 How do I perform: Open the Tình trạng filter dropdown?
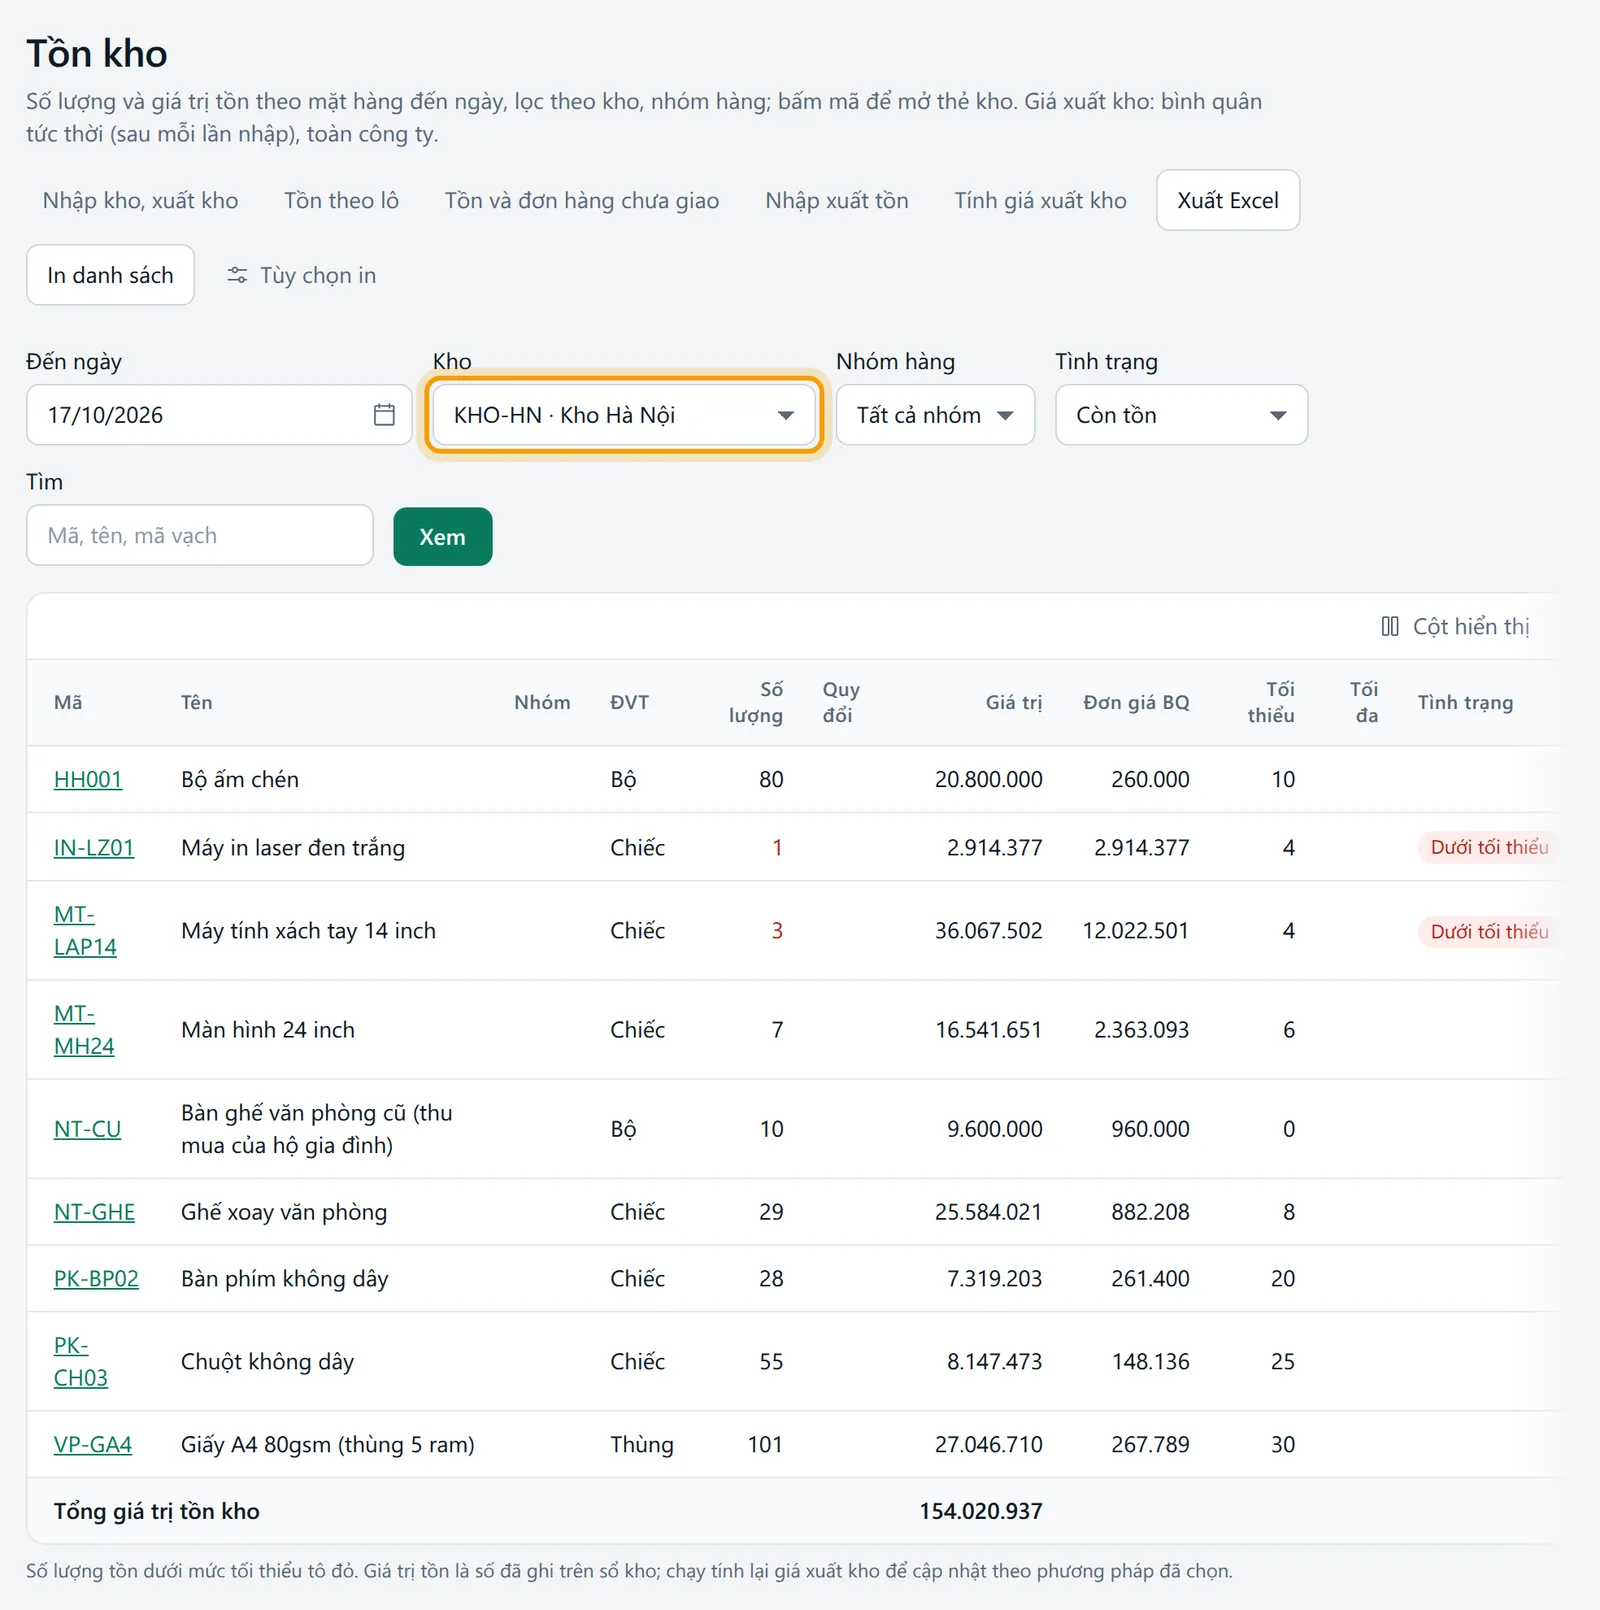click(1181, 415)
